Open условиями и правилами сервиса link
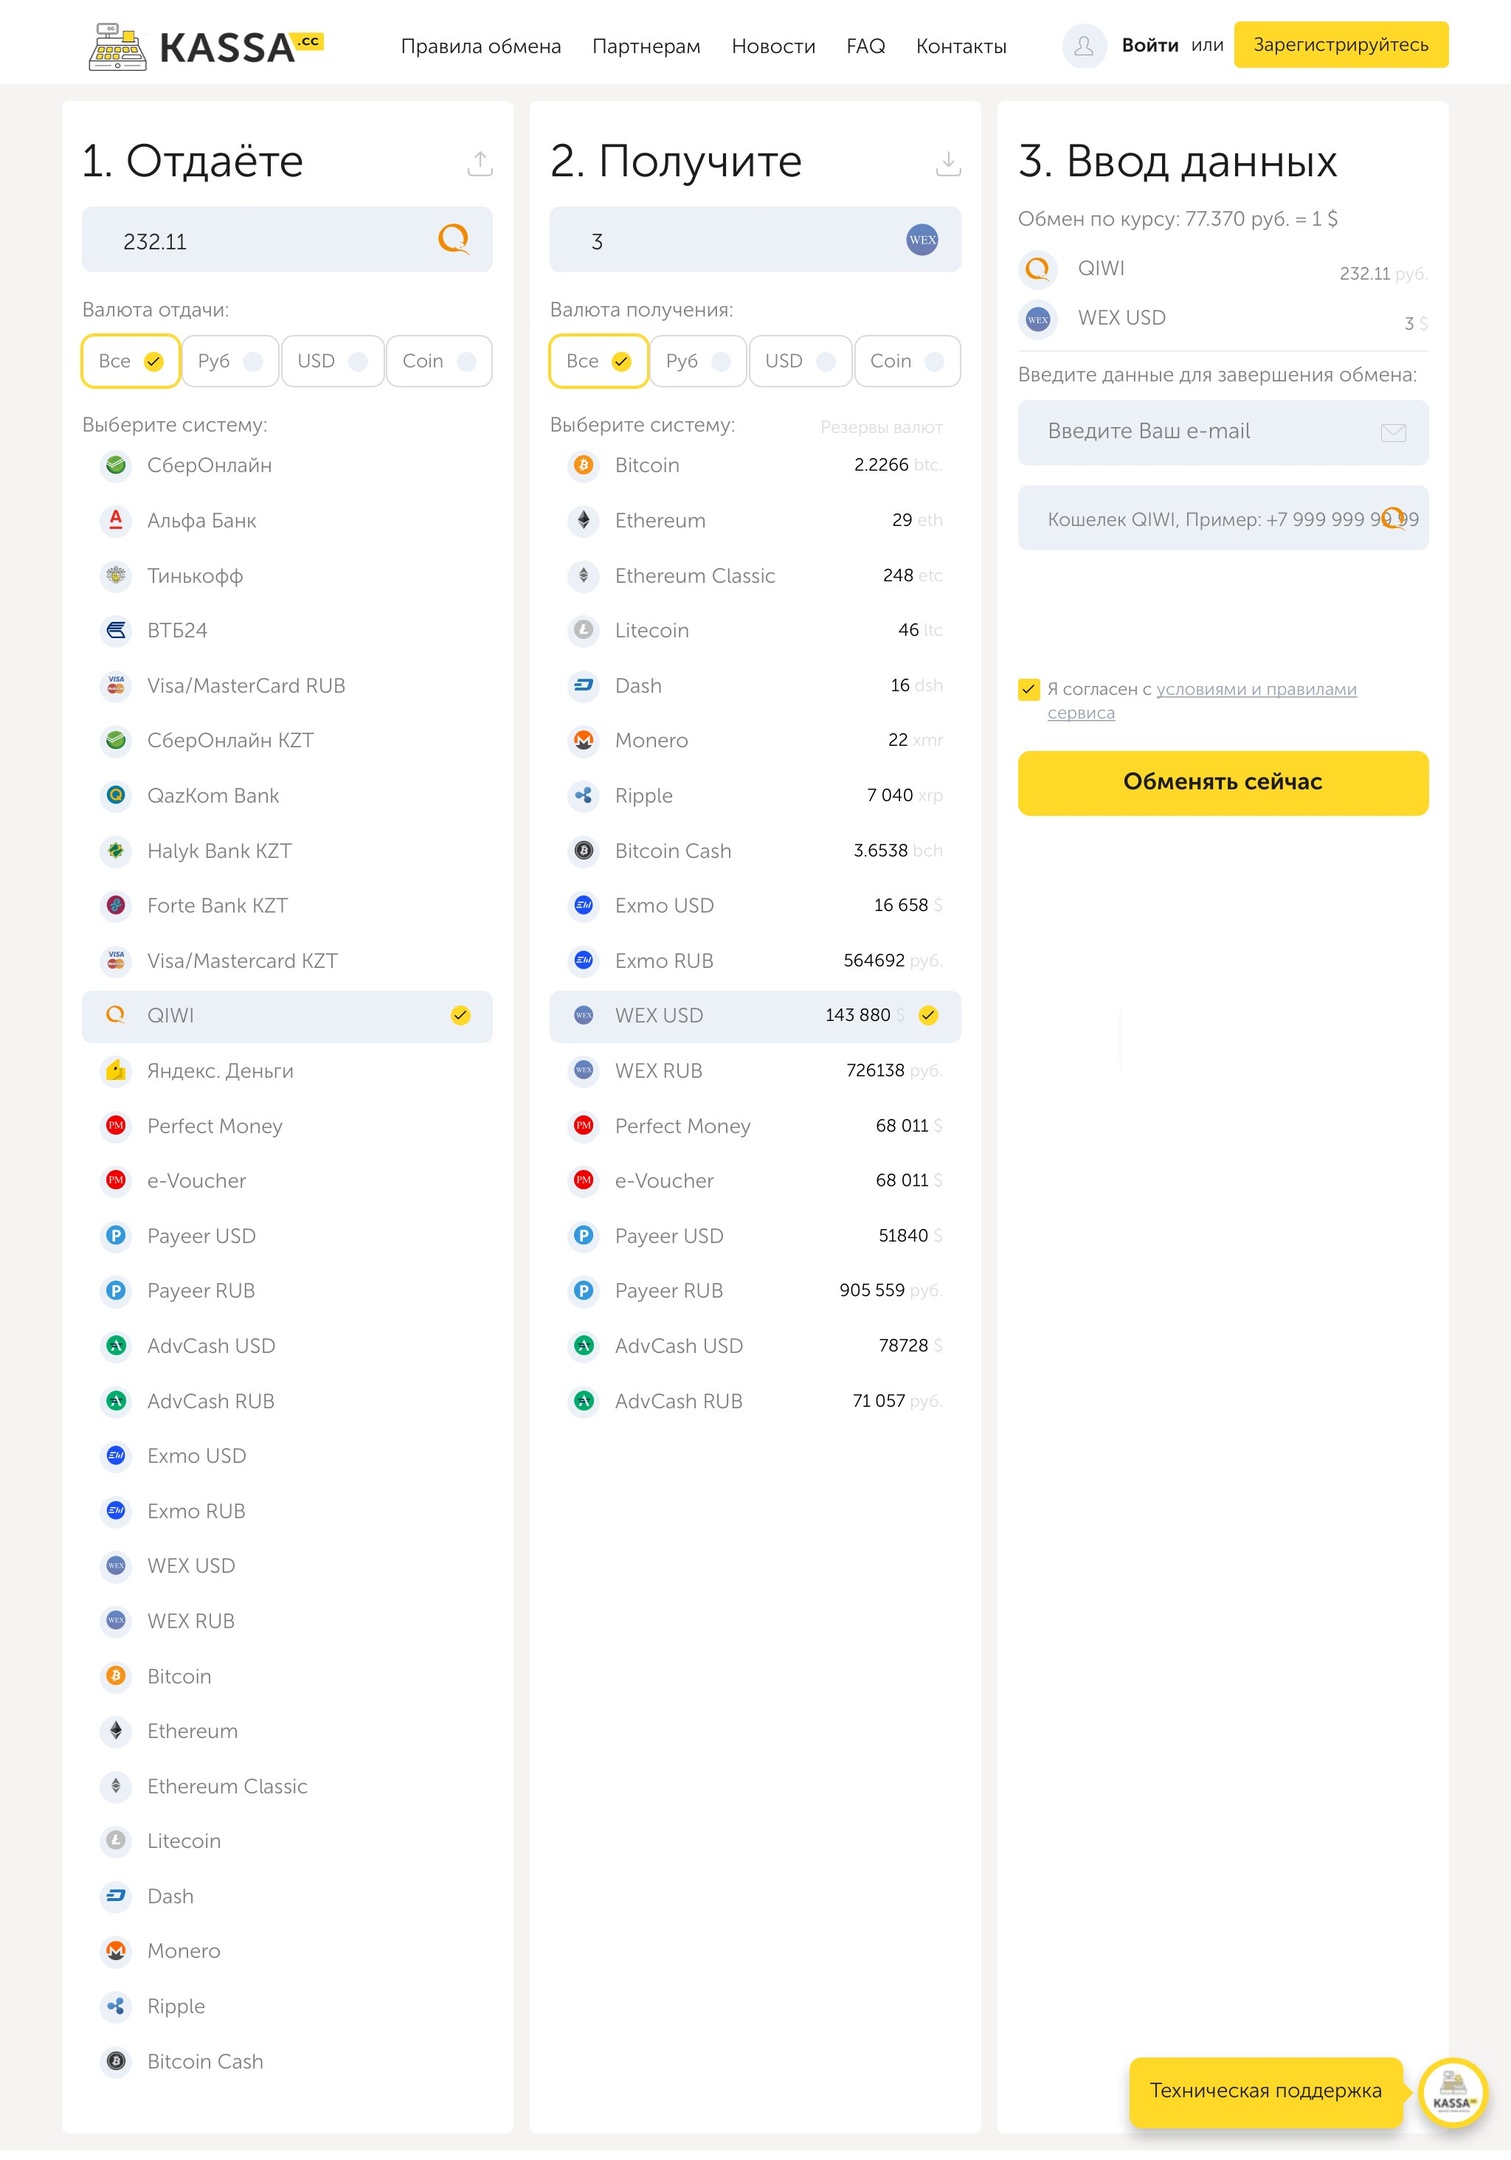This screenshot has width=1511, height=2160. tap(1202, 701)
